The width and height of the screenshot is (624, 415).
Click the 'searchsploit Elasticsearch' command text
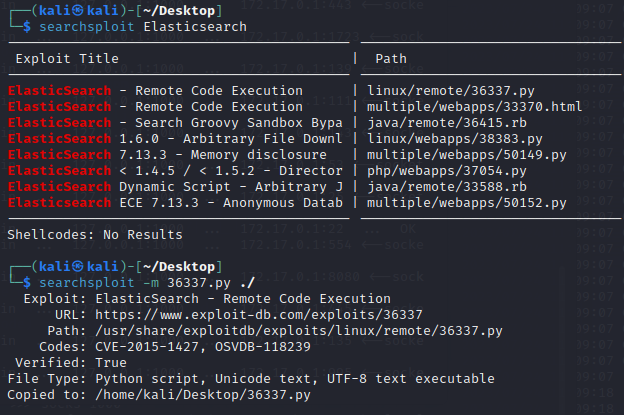point(143,27)
